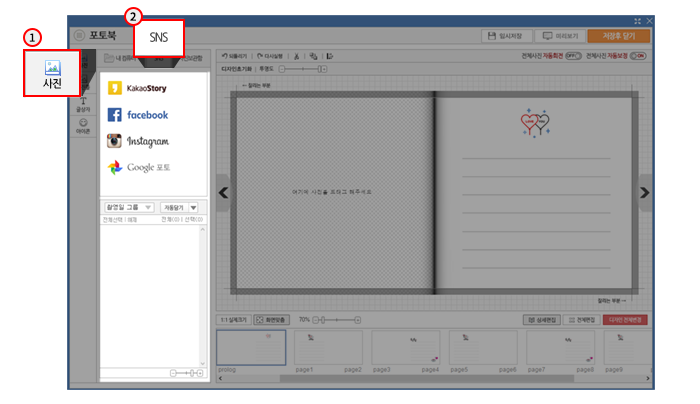Undo with the 되돌리기 button

click(x=234, y=56)
